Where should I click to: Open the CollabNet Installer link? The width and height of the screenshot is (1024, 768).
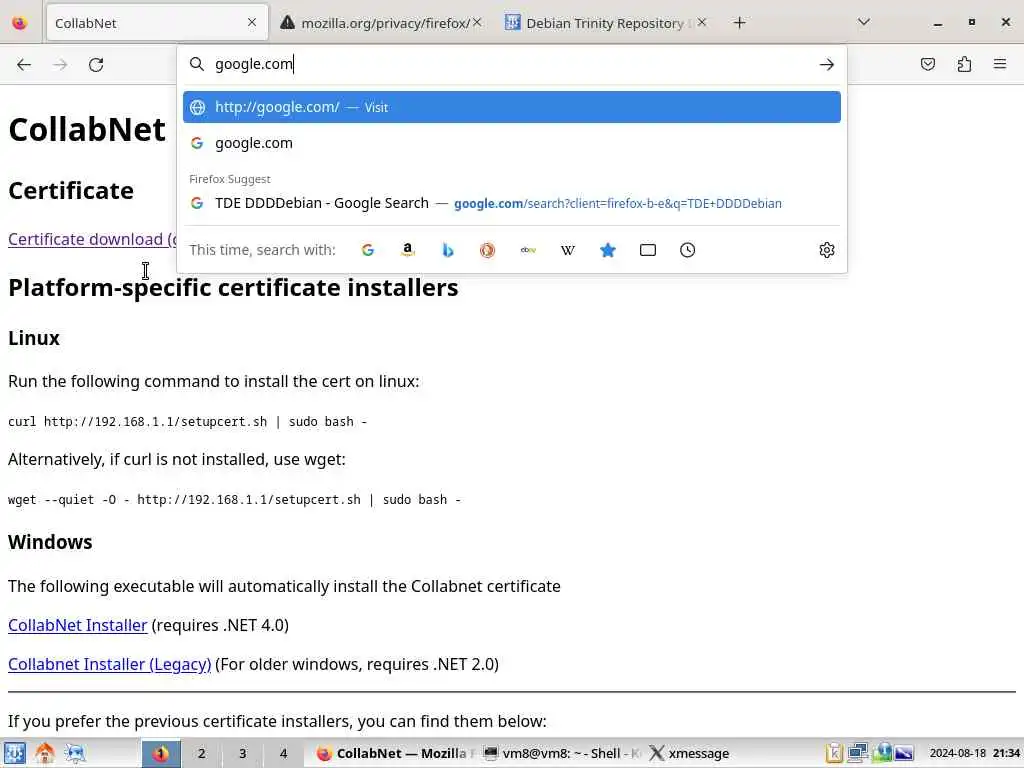point(78,625)
